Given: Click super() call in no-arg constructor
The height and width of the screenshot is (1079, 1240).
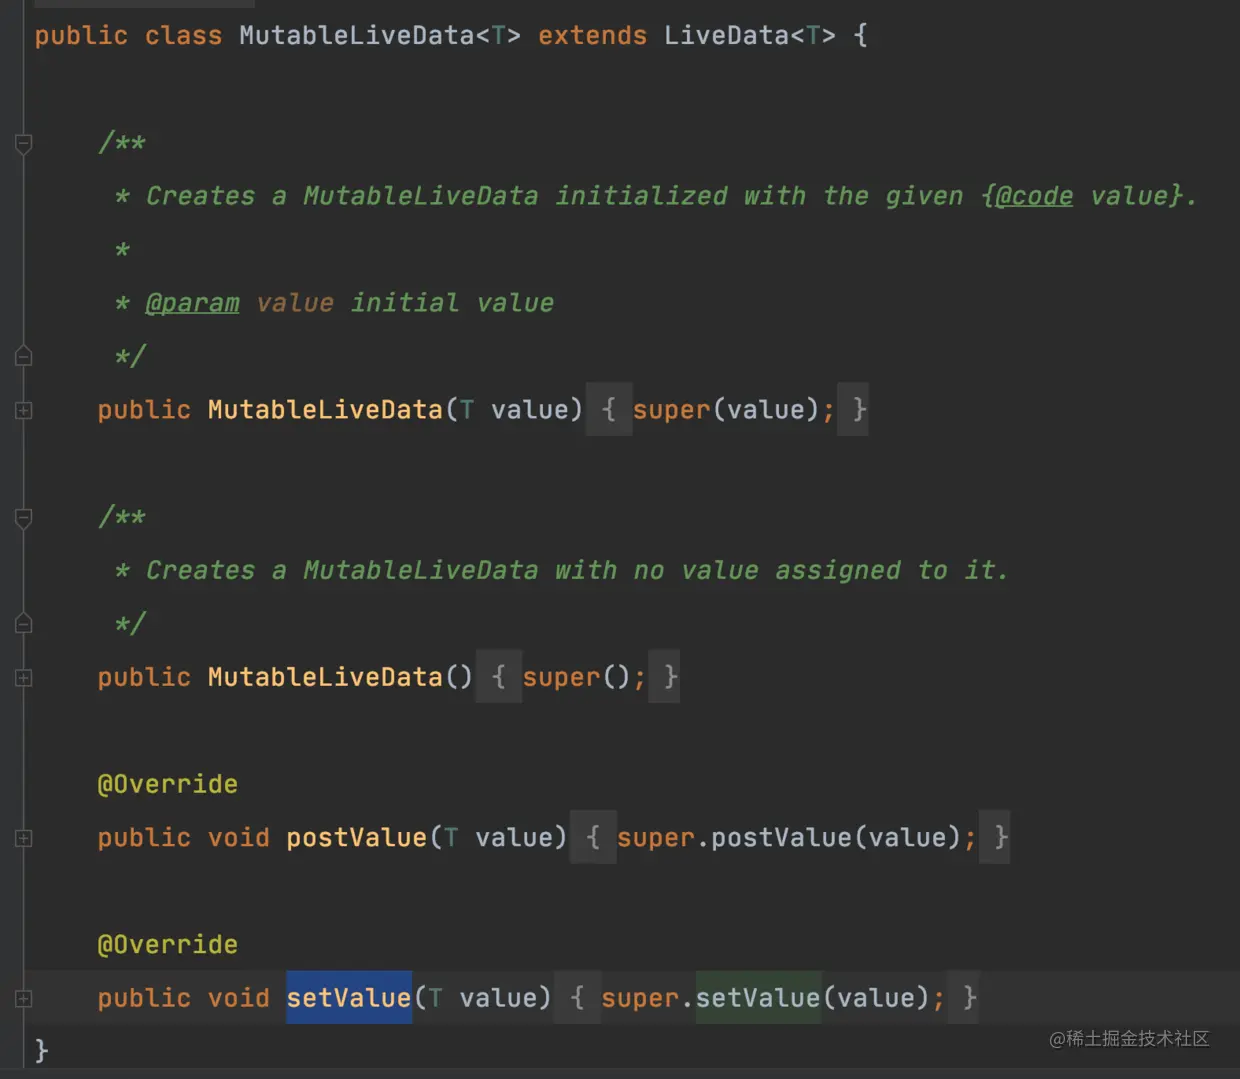Looking at the screenshot, I should pyautogui.click(x=577, y=676).
